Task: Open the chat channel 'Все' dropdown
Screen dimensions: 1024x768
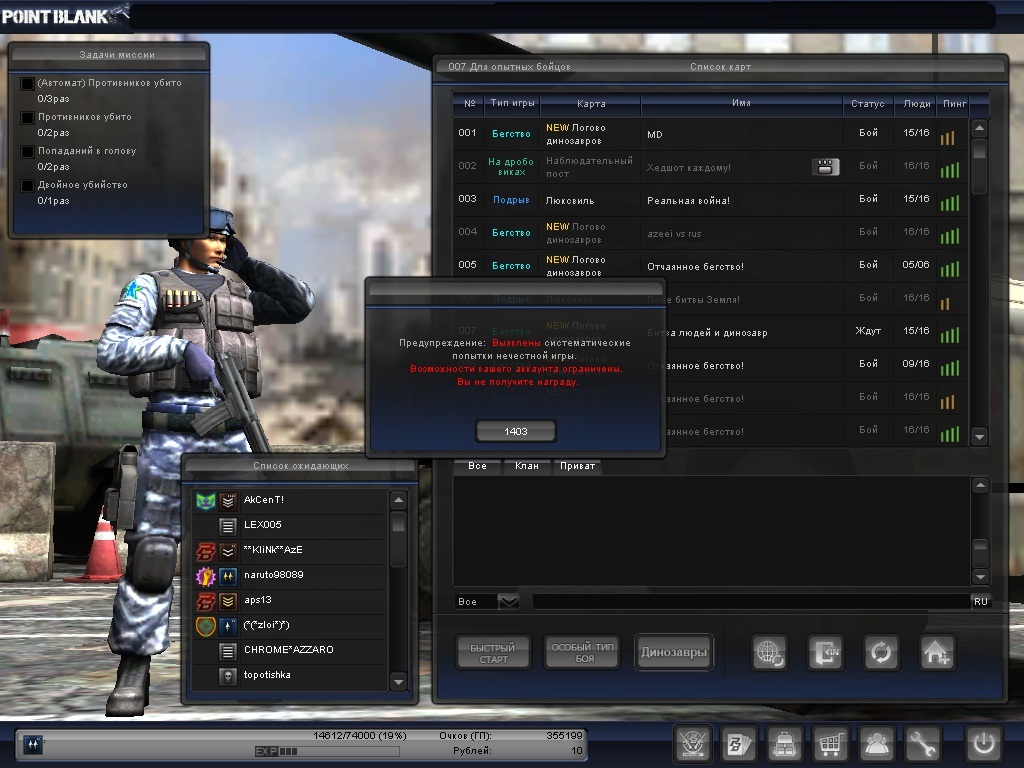Action: [508, 601]
